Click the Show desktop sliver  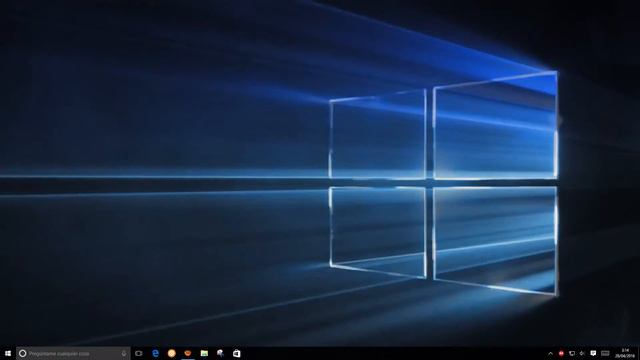(x=638, y=353)
